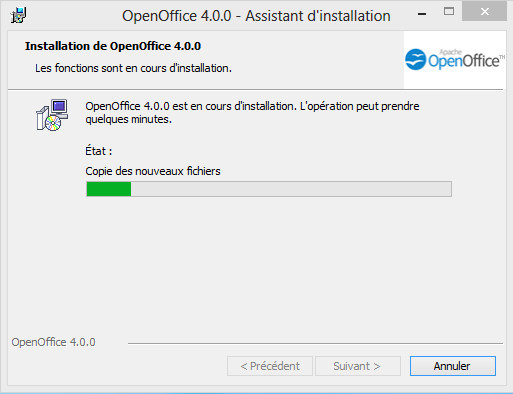Click the 'est en cours d'installation' description text
The image size is (513, 394).
234,106
